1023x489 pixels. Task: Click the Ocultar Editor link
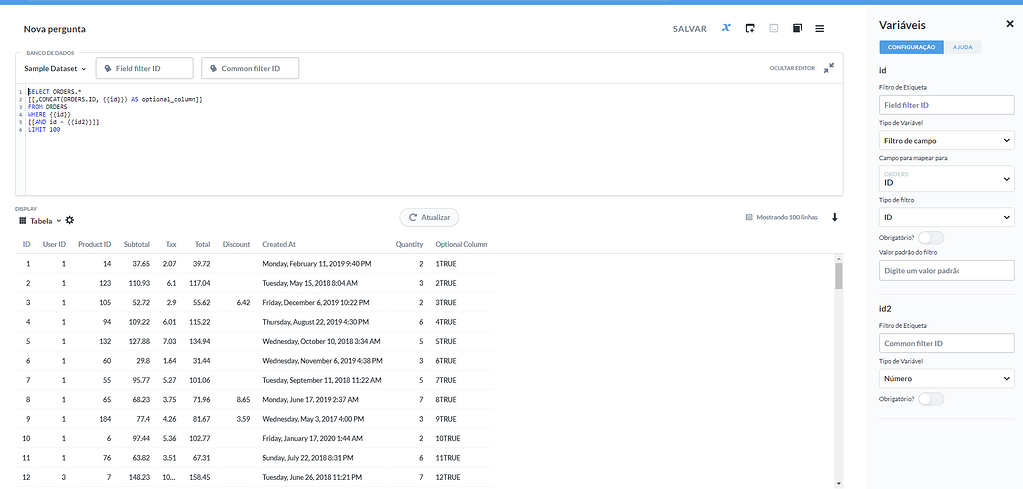[792, 68]
